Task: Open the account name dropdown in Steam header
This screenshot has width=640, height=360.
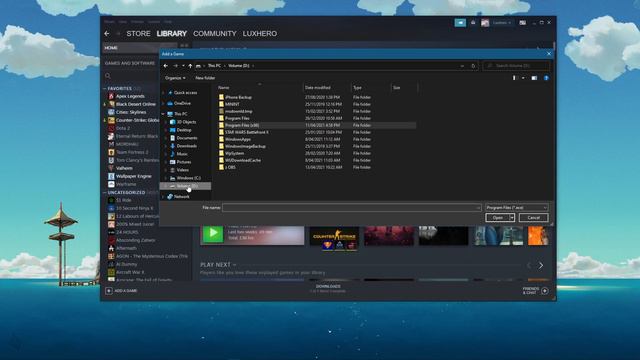Action: click(502, 23)
